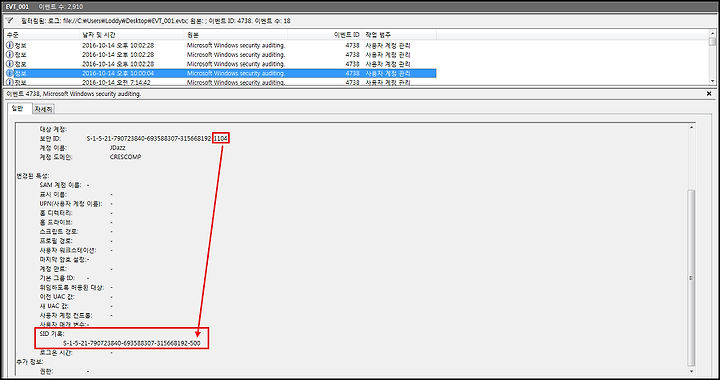720x380 pixels.
Task: Click the 계정 만료 label
Action: coord(53,268)
